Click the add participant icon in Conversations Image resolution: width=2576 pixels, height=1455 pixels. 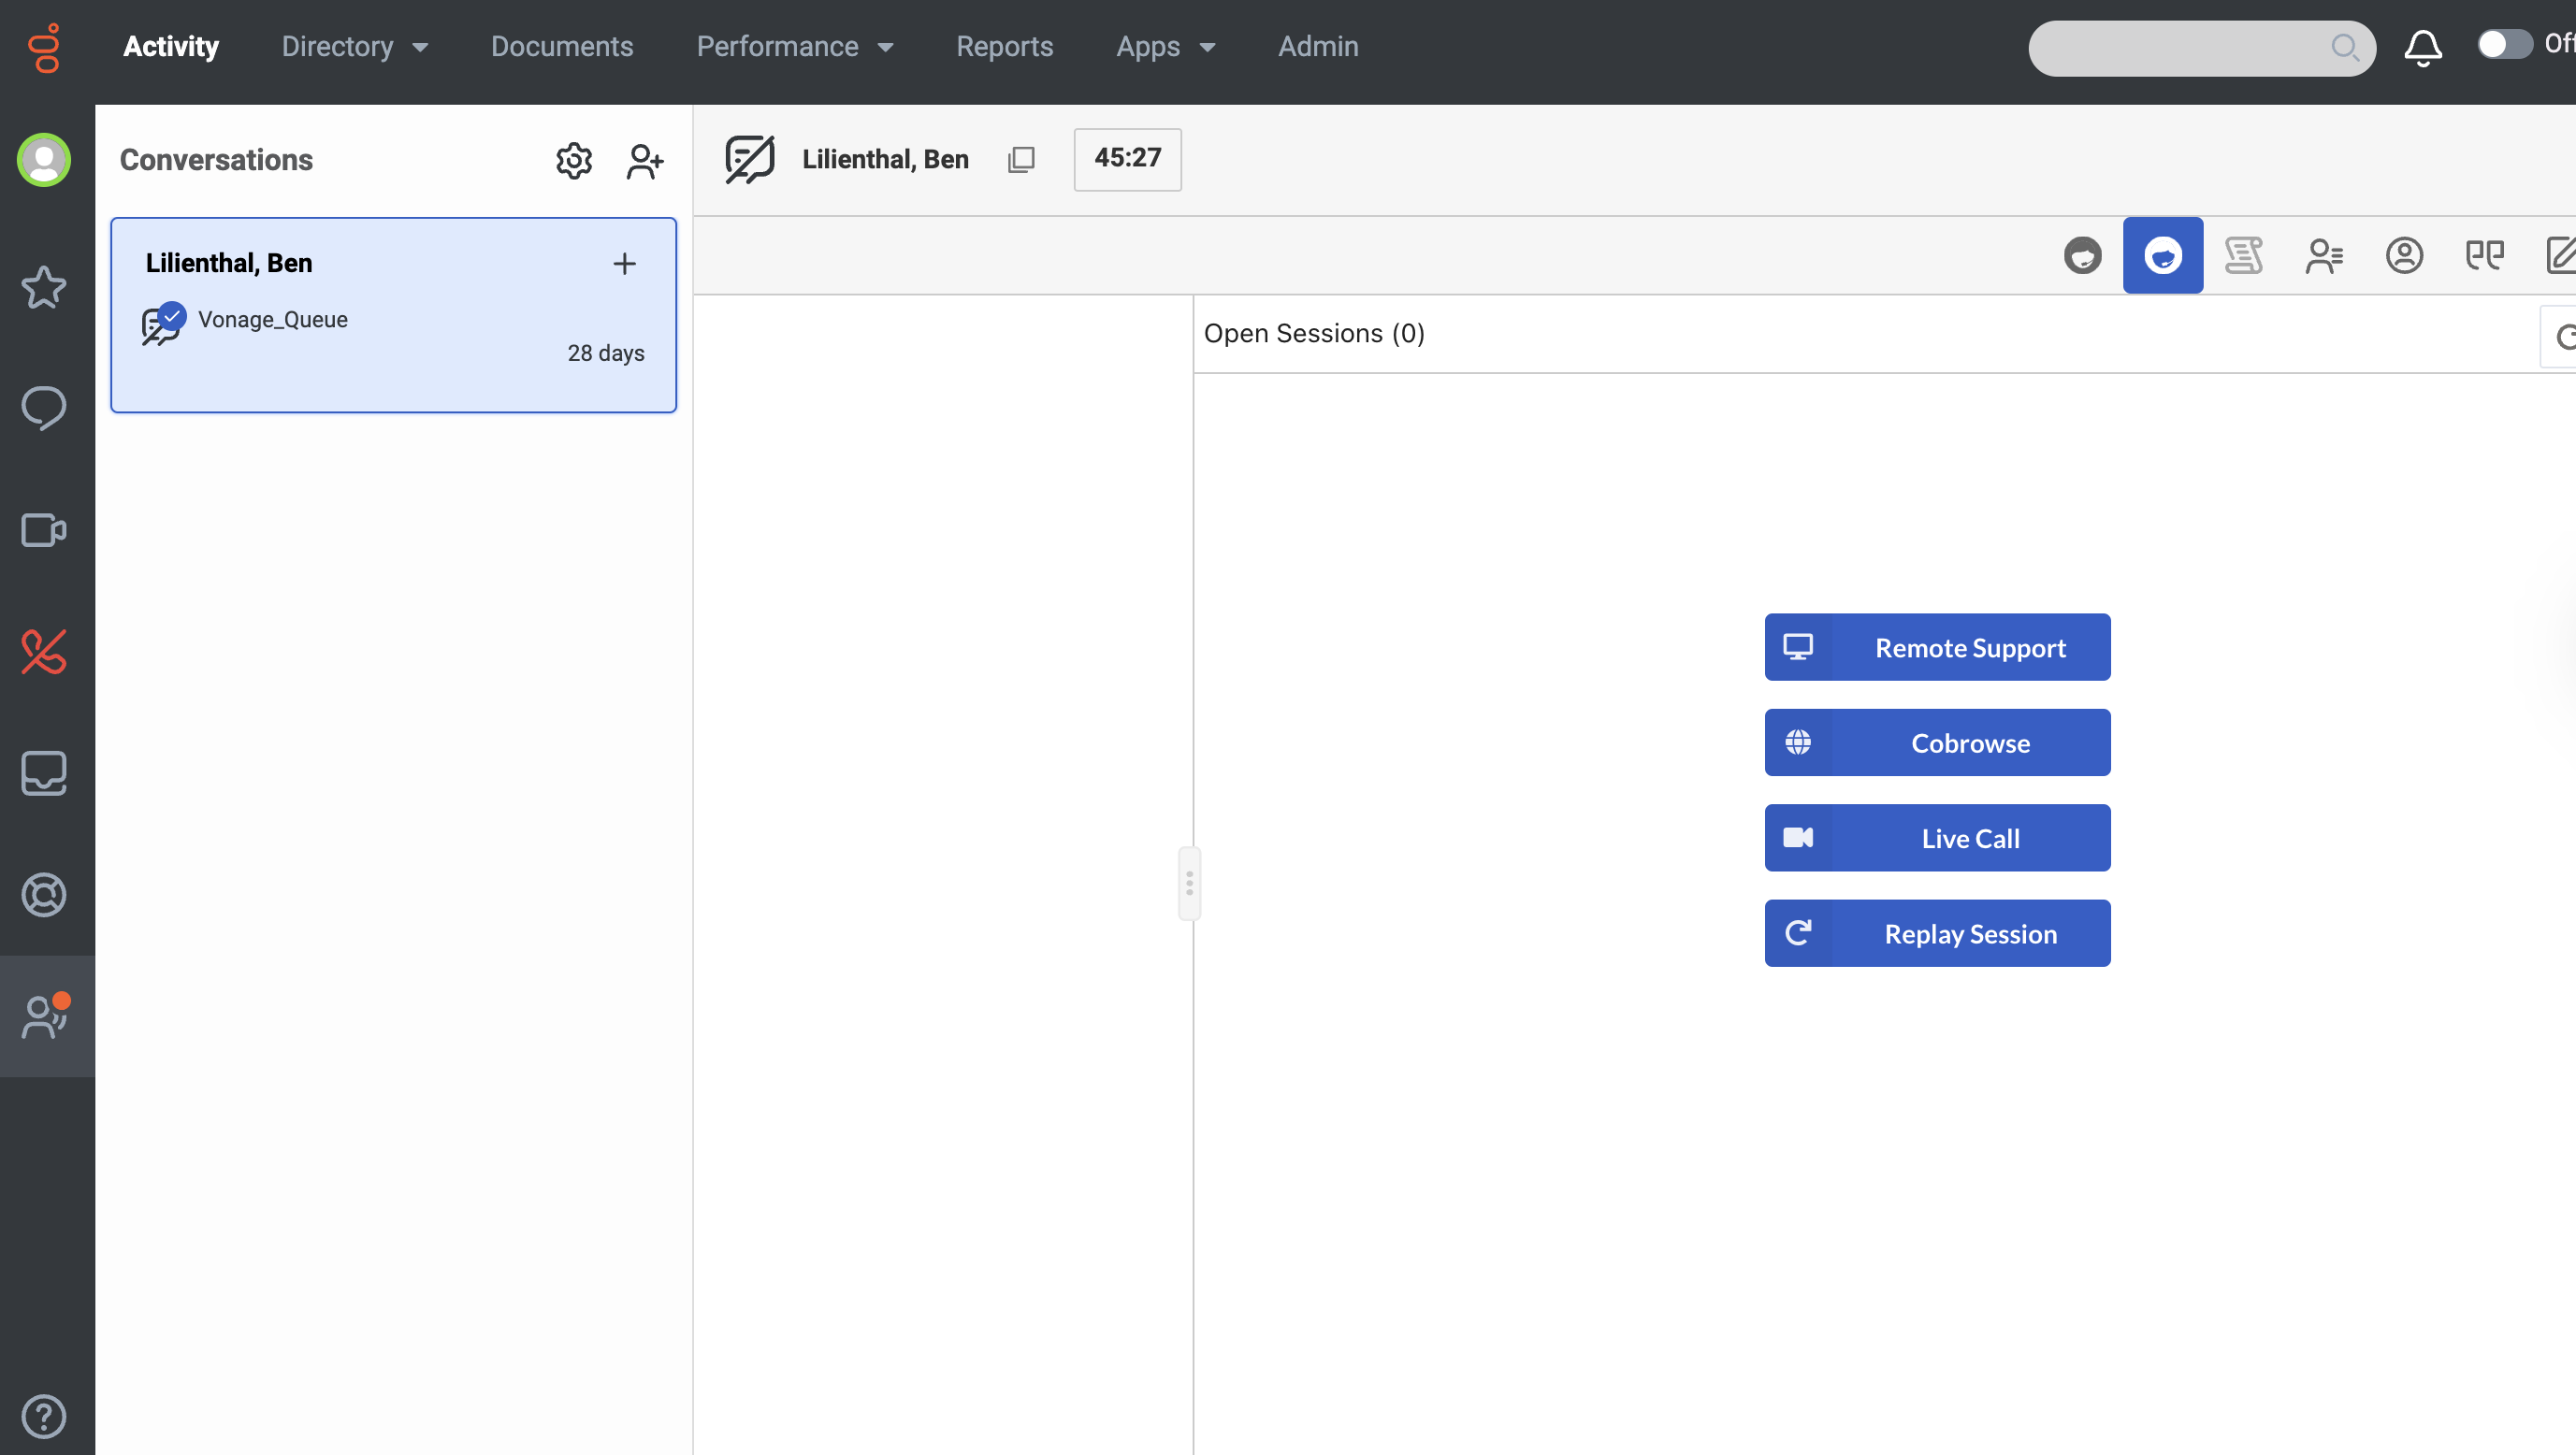click(644, 160)
